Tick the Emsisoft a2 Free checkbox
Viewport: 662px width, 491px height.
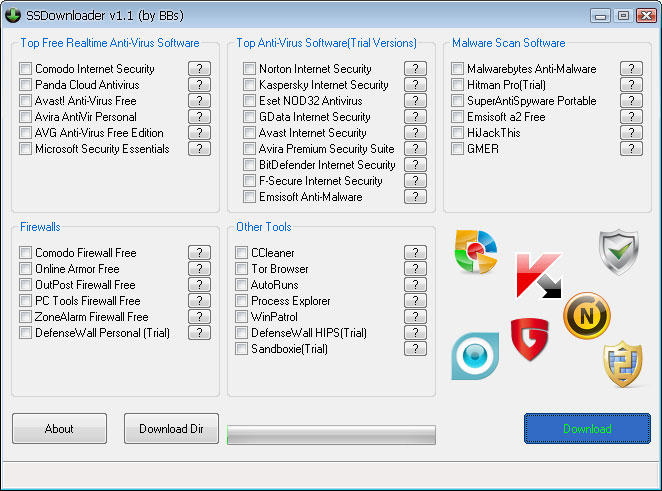click(x=457, y=117)
